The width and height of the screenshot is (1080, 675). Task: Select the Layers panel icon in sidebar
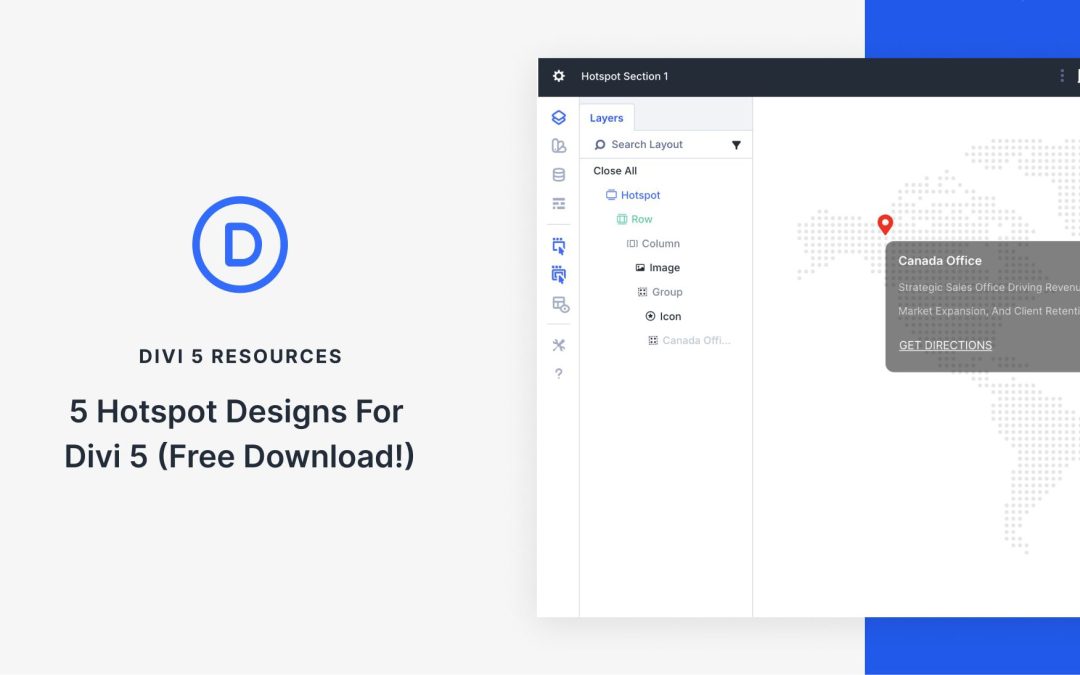point(559,117)
